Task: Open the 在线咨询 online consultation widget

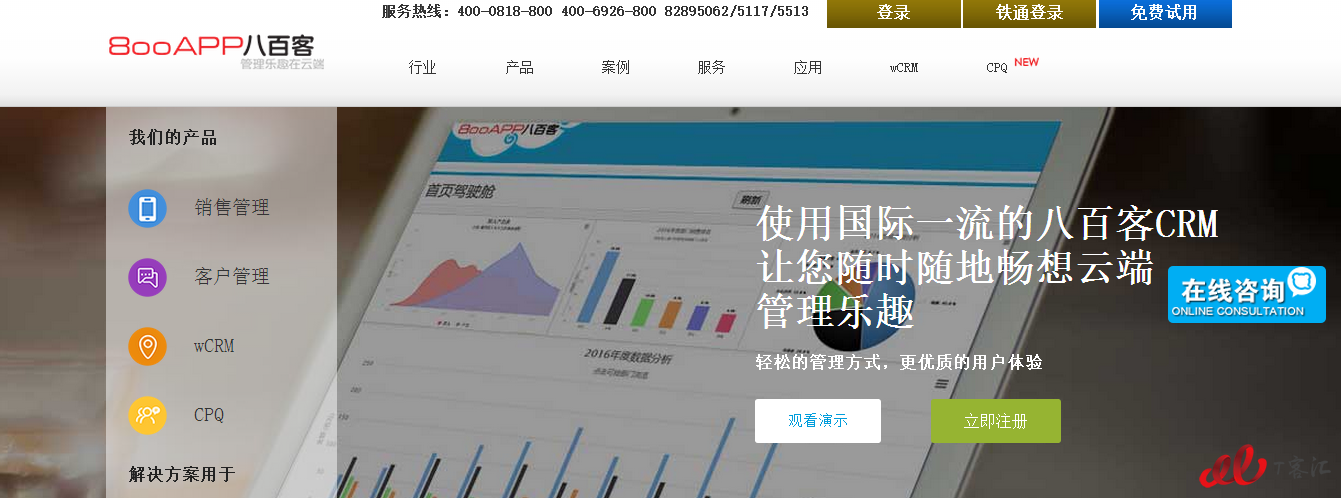Action: 1247,294
